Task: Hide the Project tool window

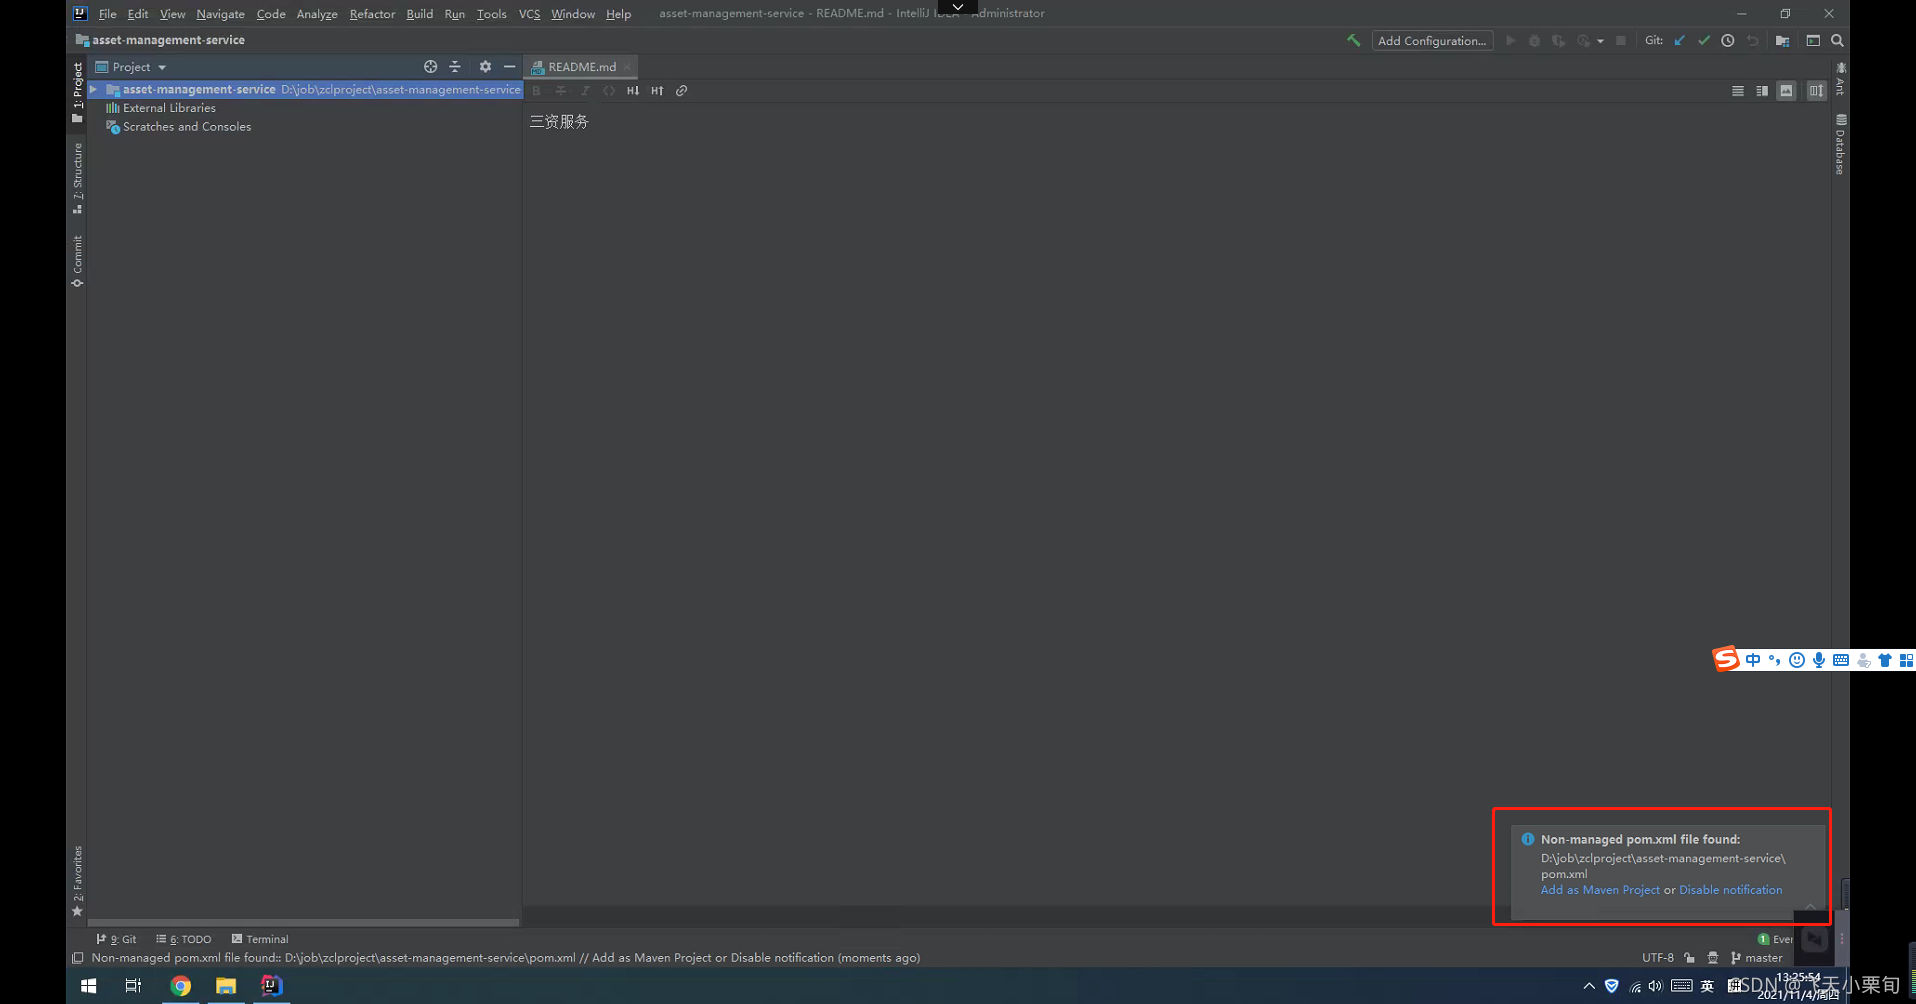Action: (509, 67)
